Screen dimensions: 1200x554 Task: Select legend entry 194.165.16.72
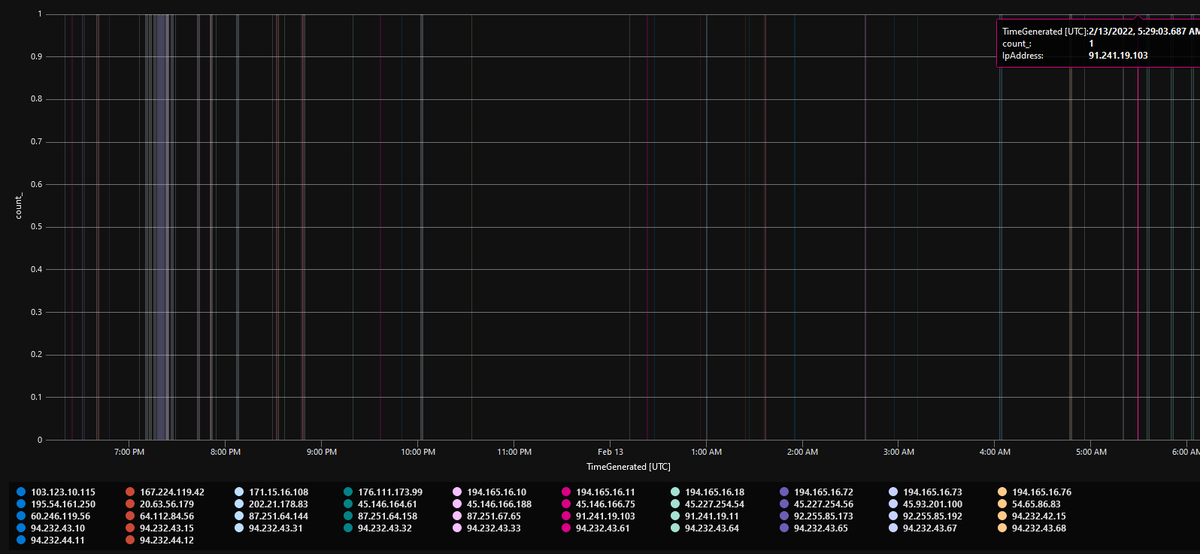pos(816,492)
